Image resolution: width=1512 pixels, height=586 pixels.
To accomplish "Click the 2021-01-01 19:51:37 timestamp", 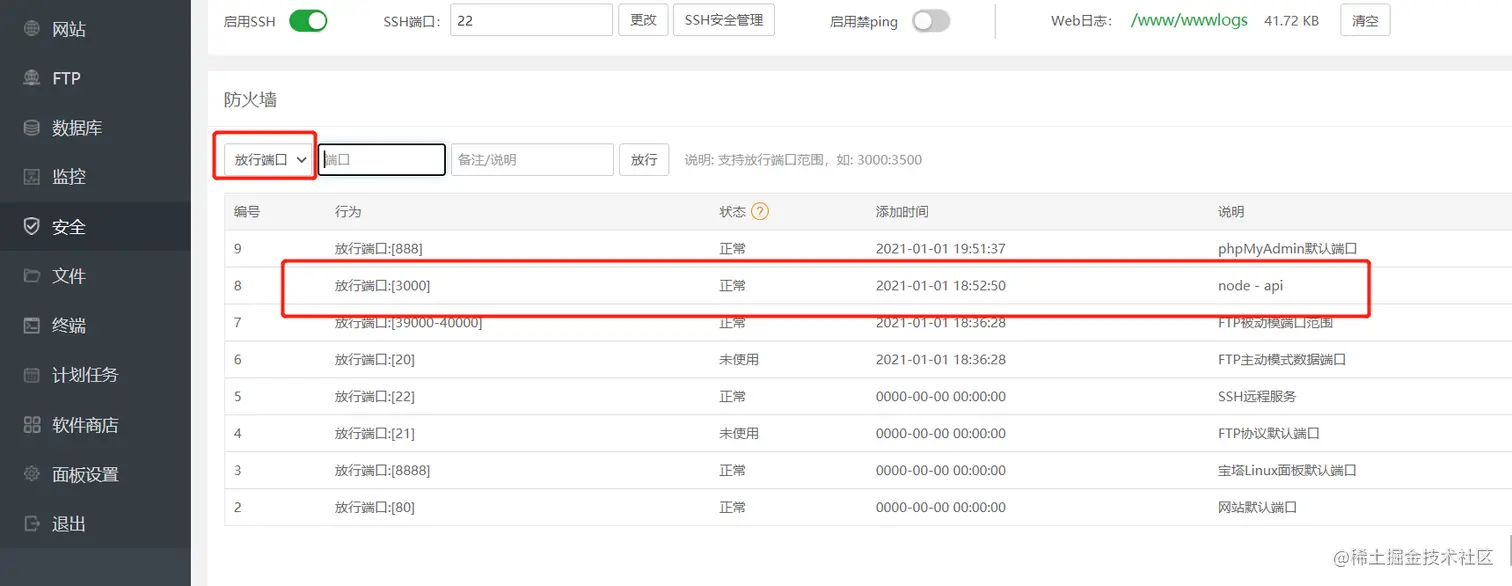I will (x=941, y=248).
